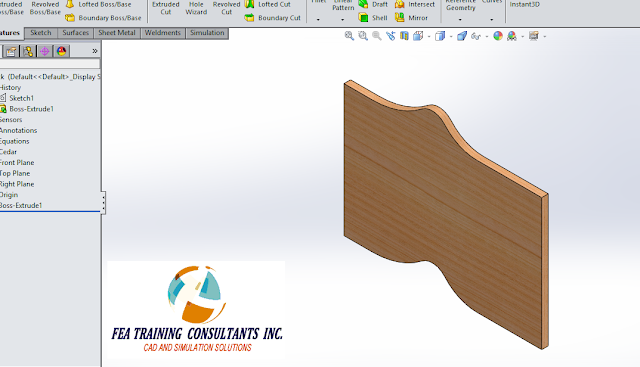Open View Settings dropdown arrow

(x=522, y=36)
